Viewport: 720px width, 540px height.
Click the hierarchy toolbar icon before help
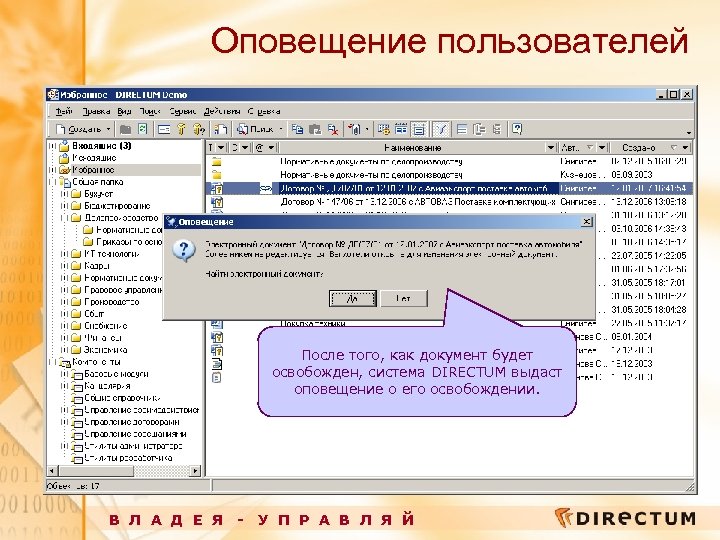496,129
